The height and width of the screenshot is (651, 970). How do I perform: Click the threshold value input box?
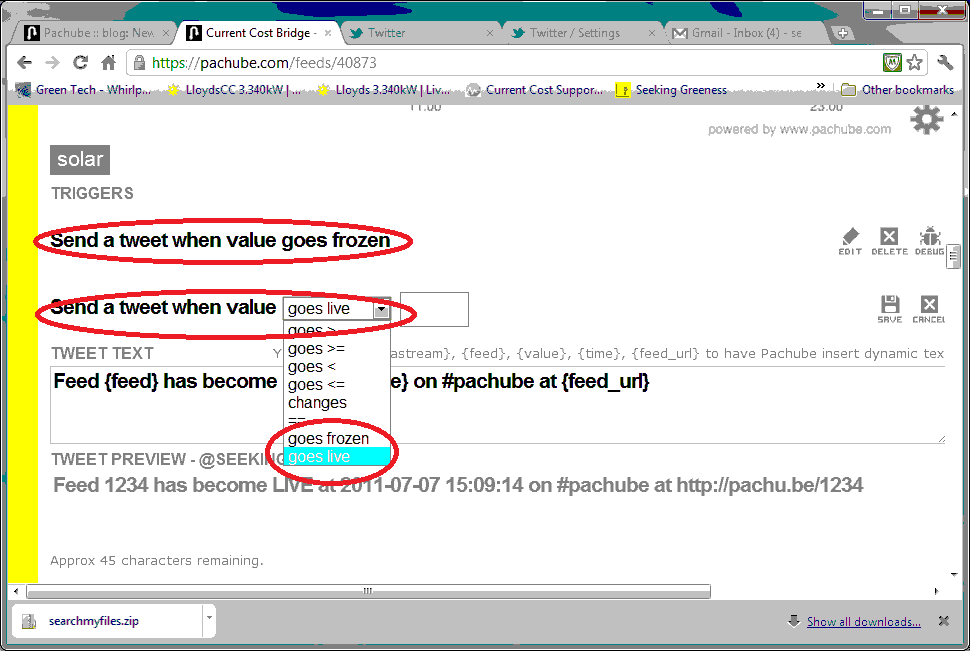[434, 309]
